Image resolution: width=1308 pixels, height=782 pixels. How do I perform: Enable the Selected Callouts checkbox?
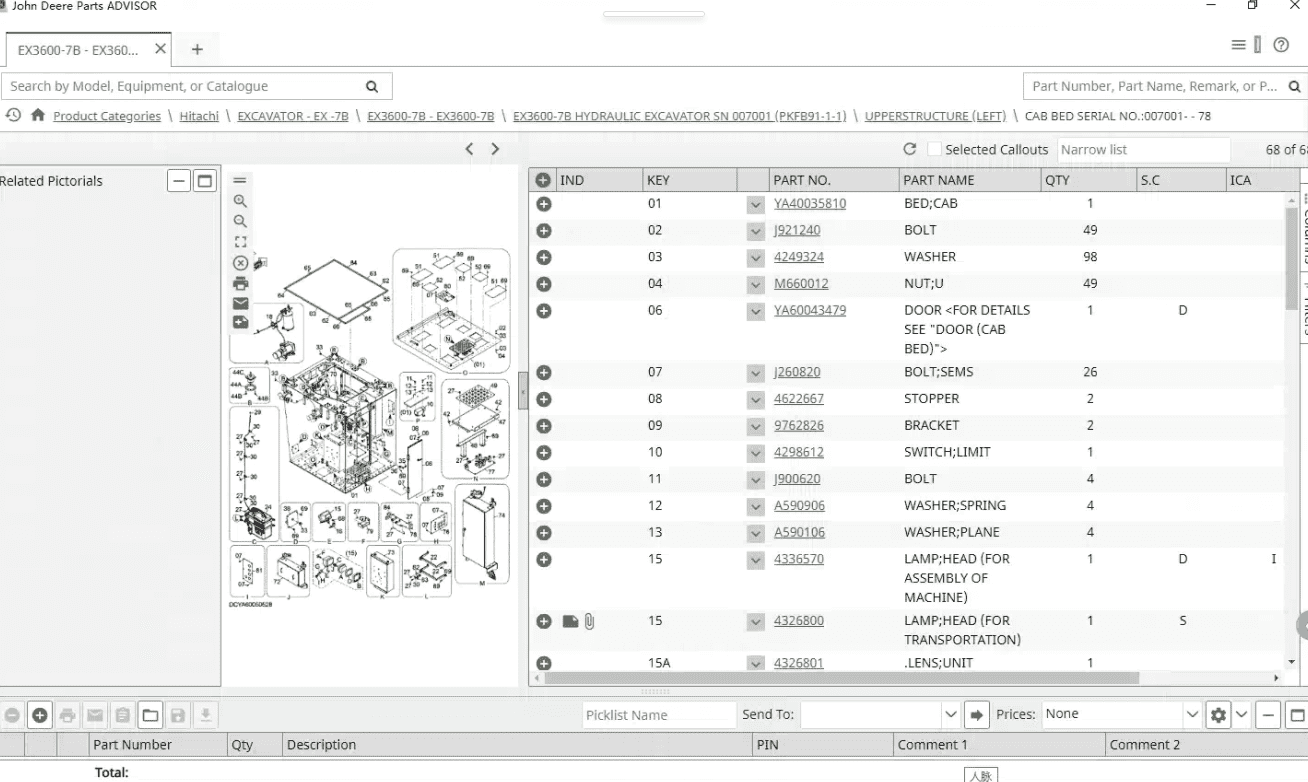point(934,149)
